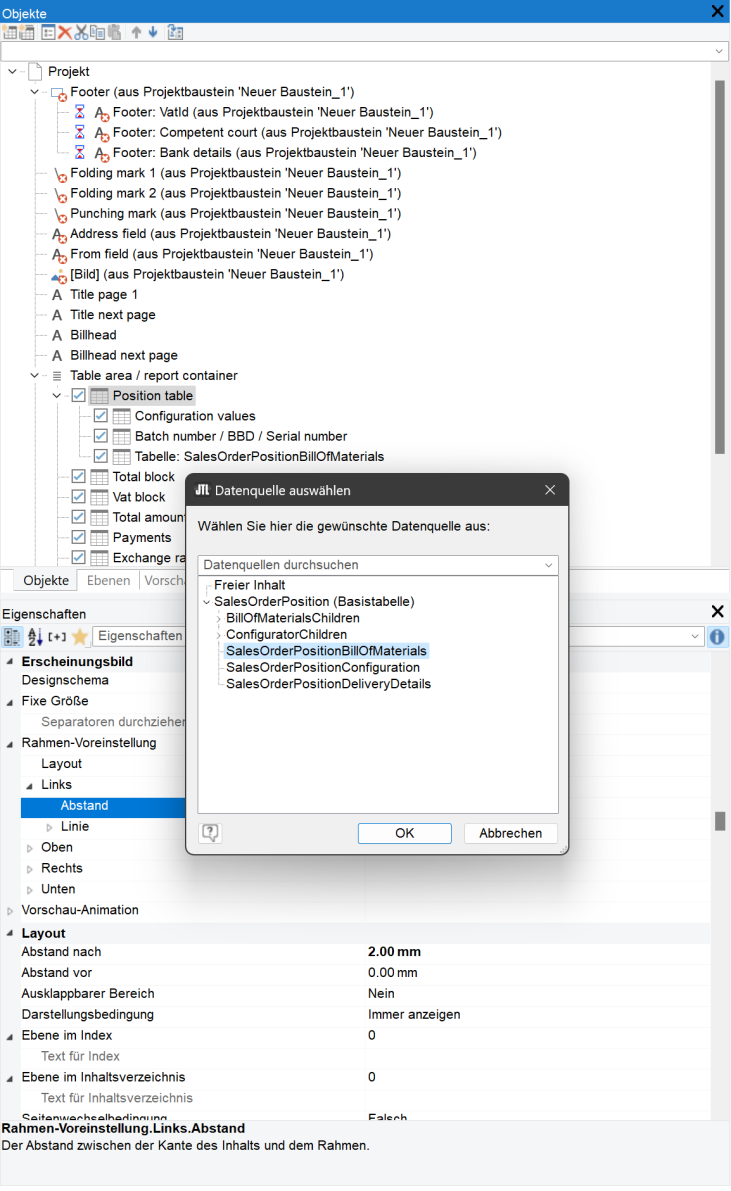Expand ConfiguratorChildren node
This screenshot has width=731, height=1191.
pos(219,635)
